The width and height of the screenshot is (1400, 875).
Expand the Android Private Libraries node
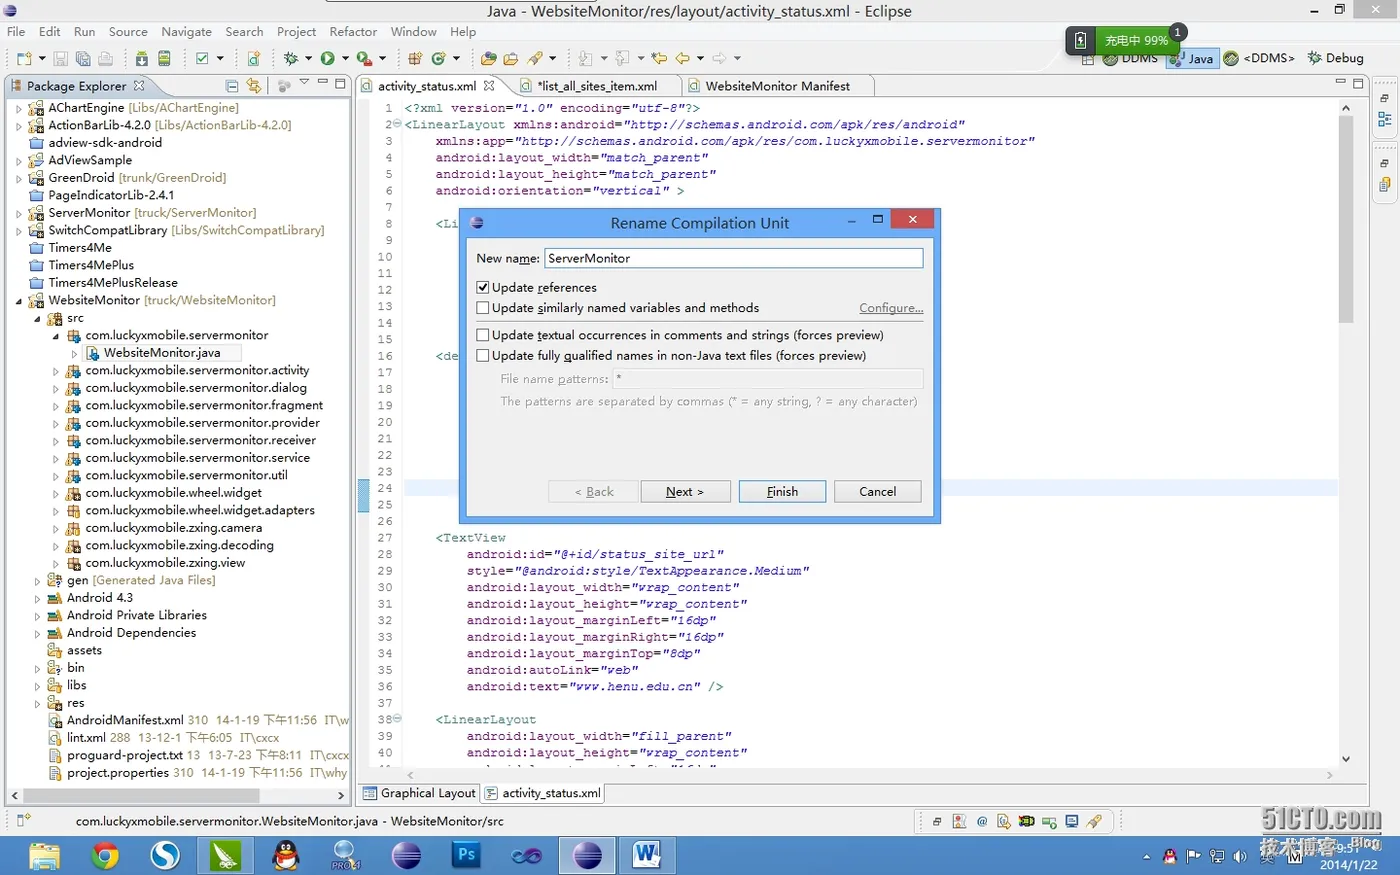[38, 616]
